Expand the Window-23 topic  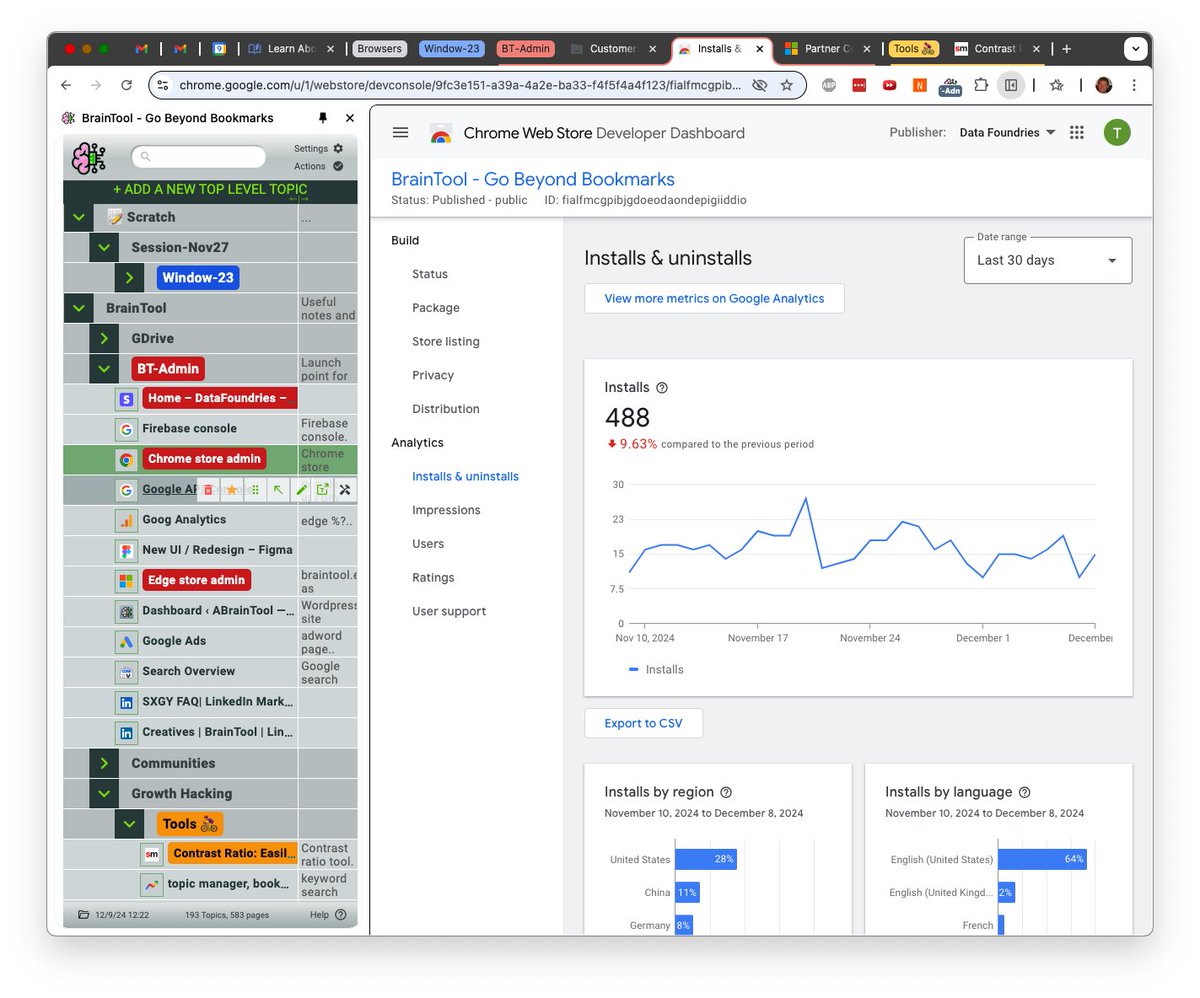(x=129, y=278)
